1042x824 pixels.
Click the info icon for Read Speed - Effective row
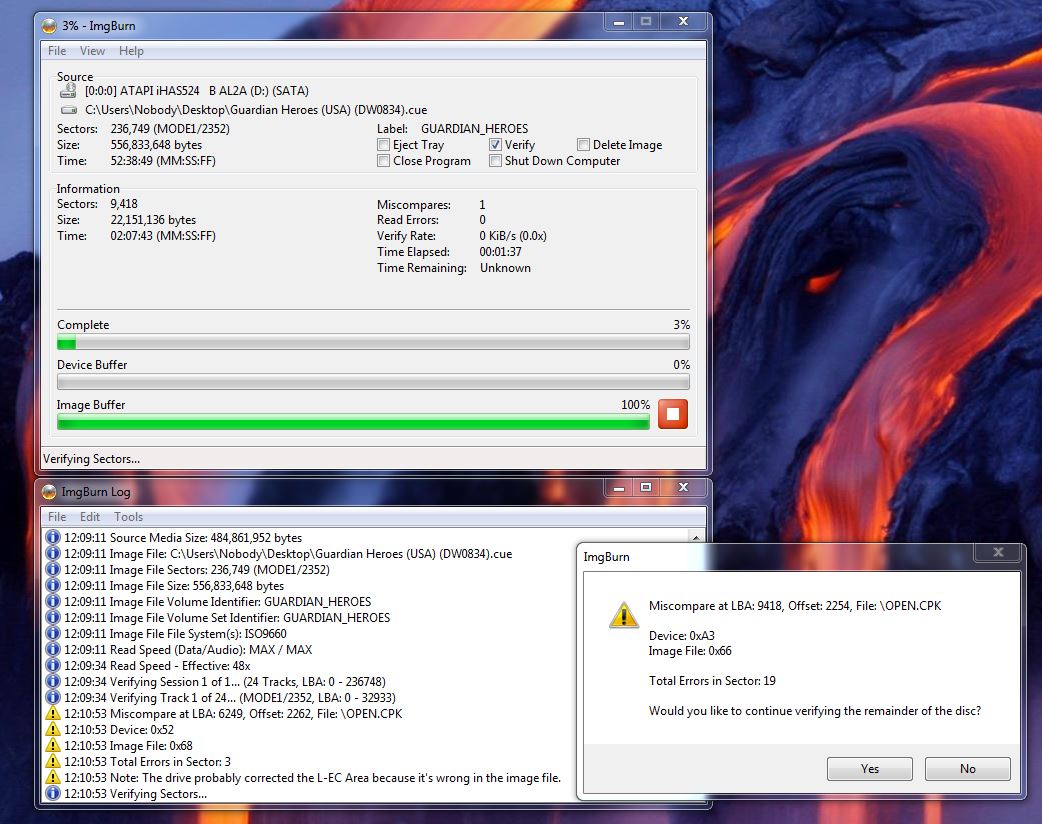tap(52, 666)
